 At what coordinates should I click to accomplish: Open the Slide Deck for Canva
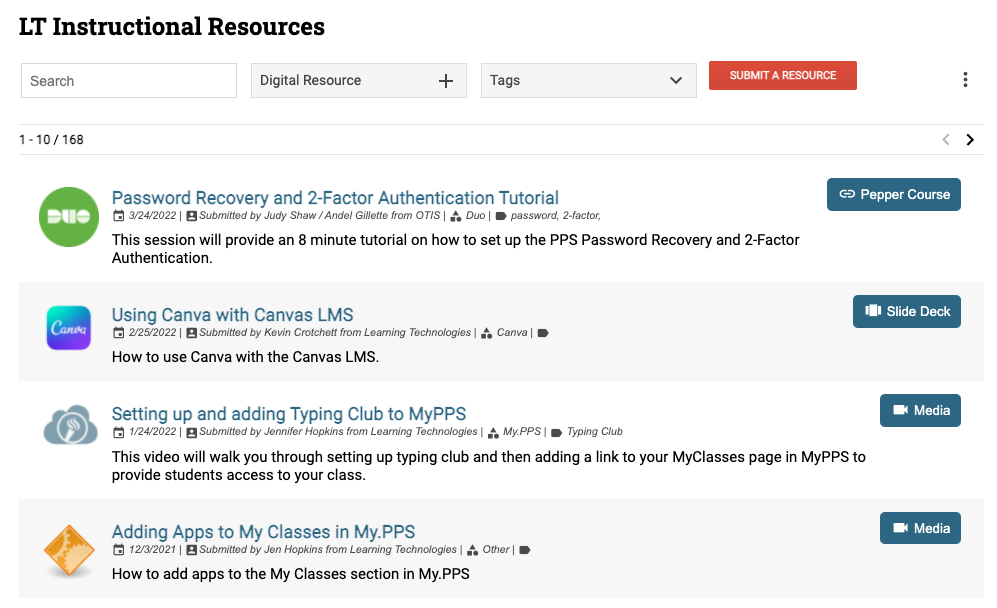906,311
